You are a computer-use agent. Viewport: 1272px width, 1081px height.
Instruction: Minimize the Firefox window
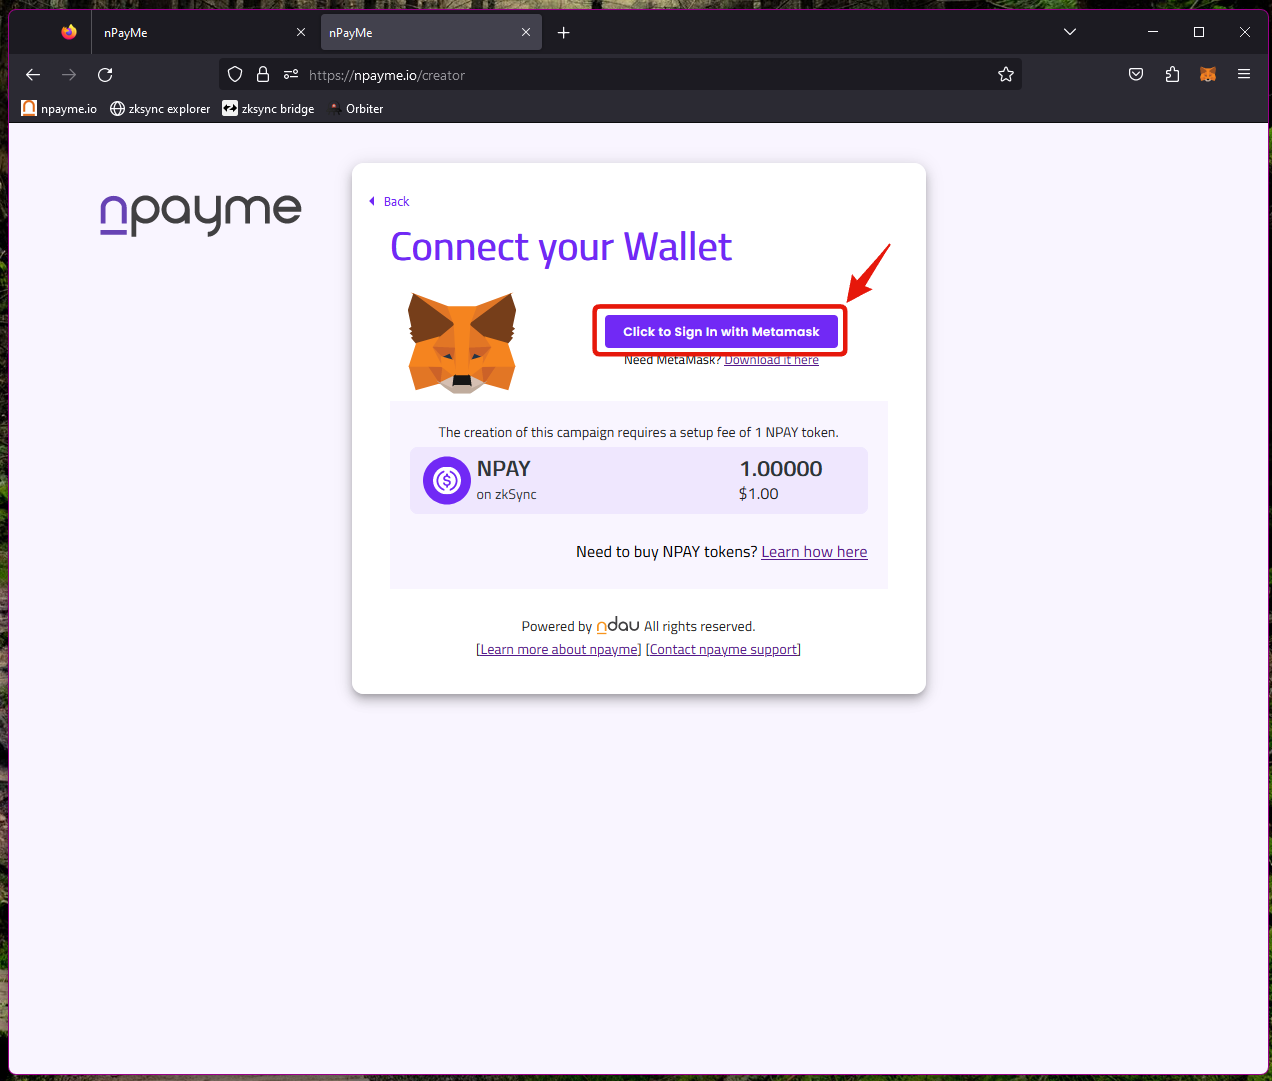1153,32
